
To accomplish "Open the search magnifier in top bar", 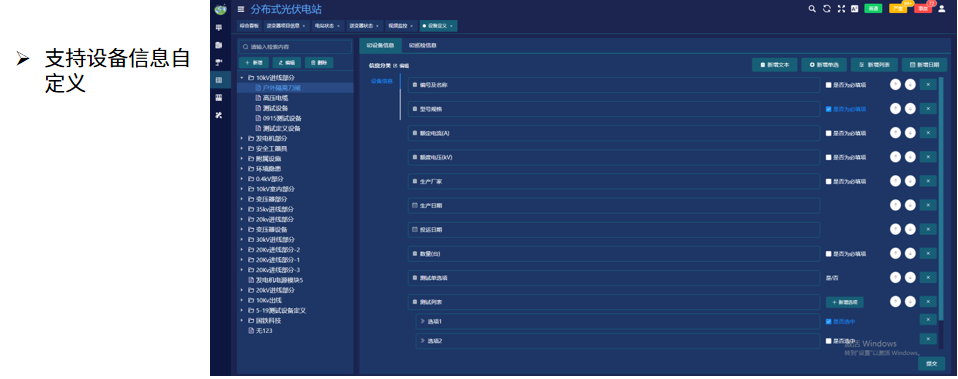I will (x=812, y=9).
